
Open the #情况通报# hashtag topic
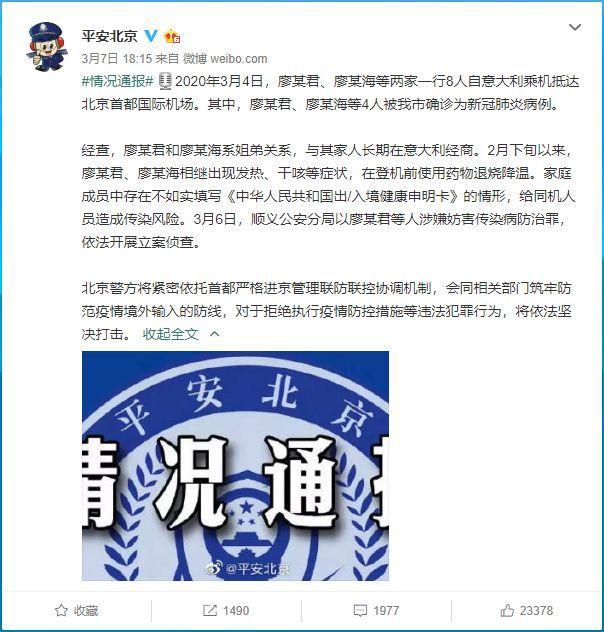[x=118, y=81]
